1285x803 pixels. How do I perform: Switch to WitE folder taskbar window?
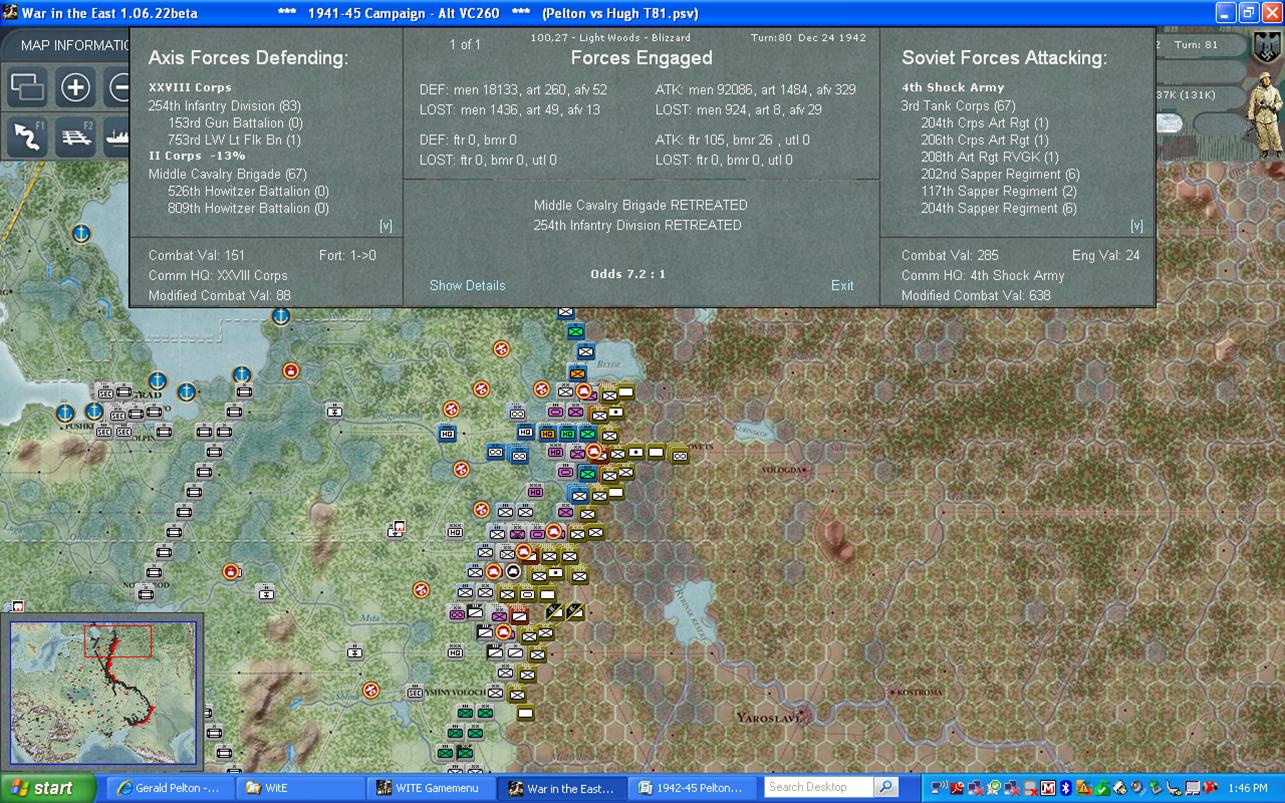tap(300, 788)
